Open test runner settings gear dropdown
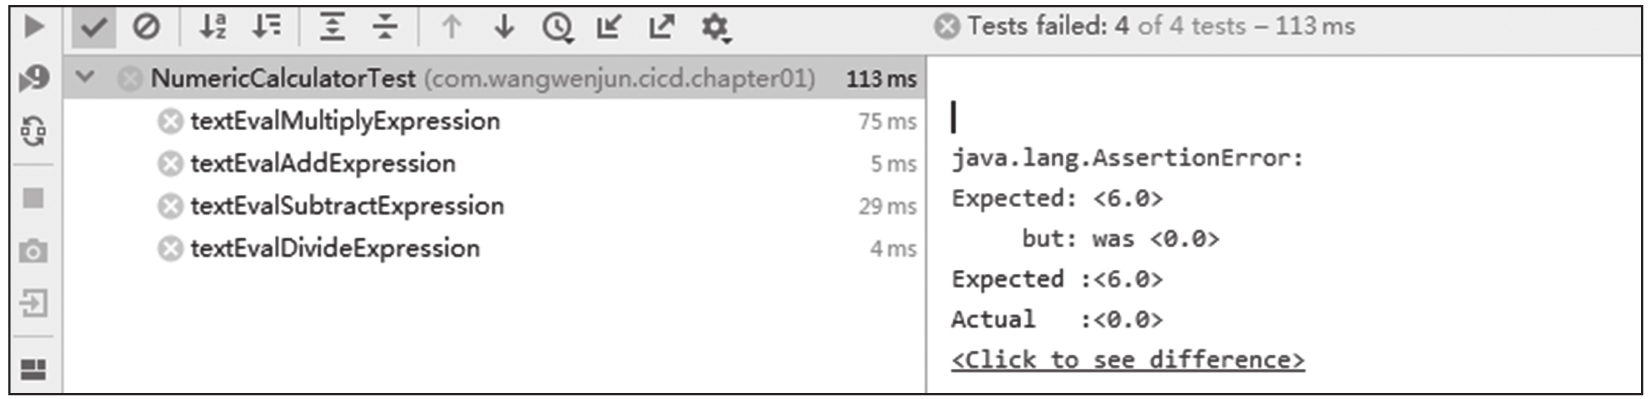Viewport: 1651px width, 399px height. (x=715, y=28)
